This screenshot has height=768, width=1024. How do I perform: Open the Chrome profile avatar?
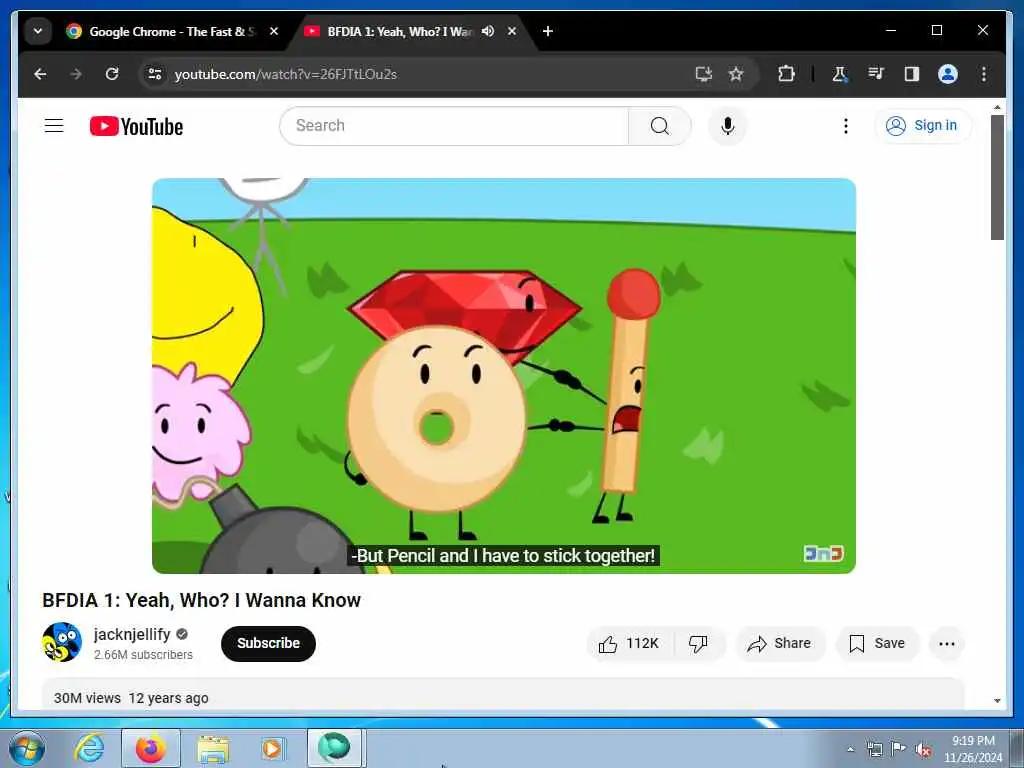pyautogui.click(x=948, y=74)
